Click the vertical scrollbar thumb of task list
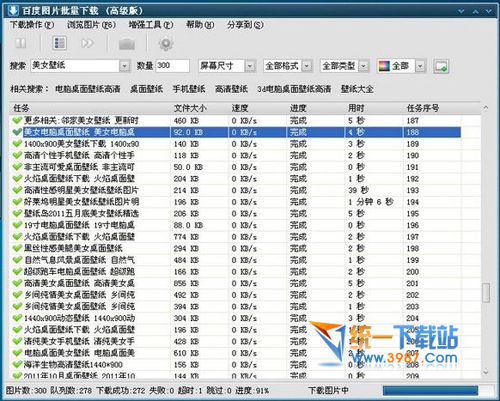Screen dimensions: 500x401 [x=486, y=293]
